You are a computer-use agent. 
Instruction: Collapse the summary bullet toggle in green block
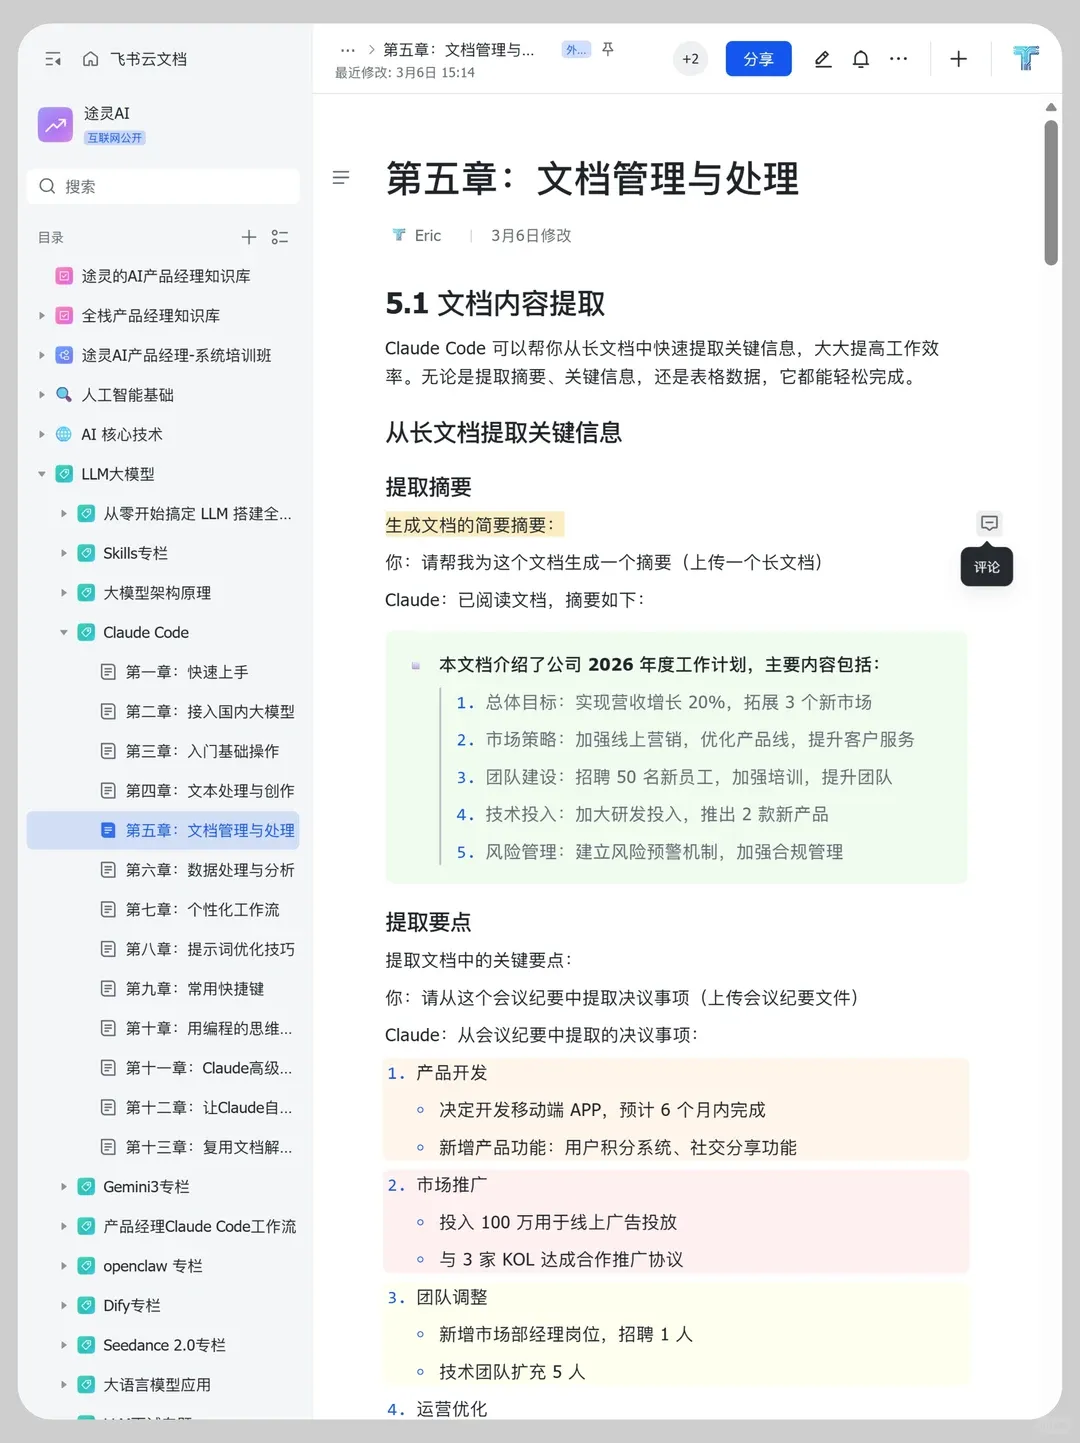[x=416, y=665]
